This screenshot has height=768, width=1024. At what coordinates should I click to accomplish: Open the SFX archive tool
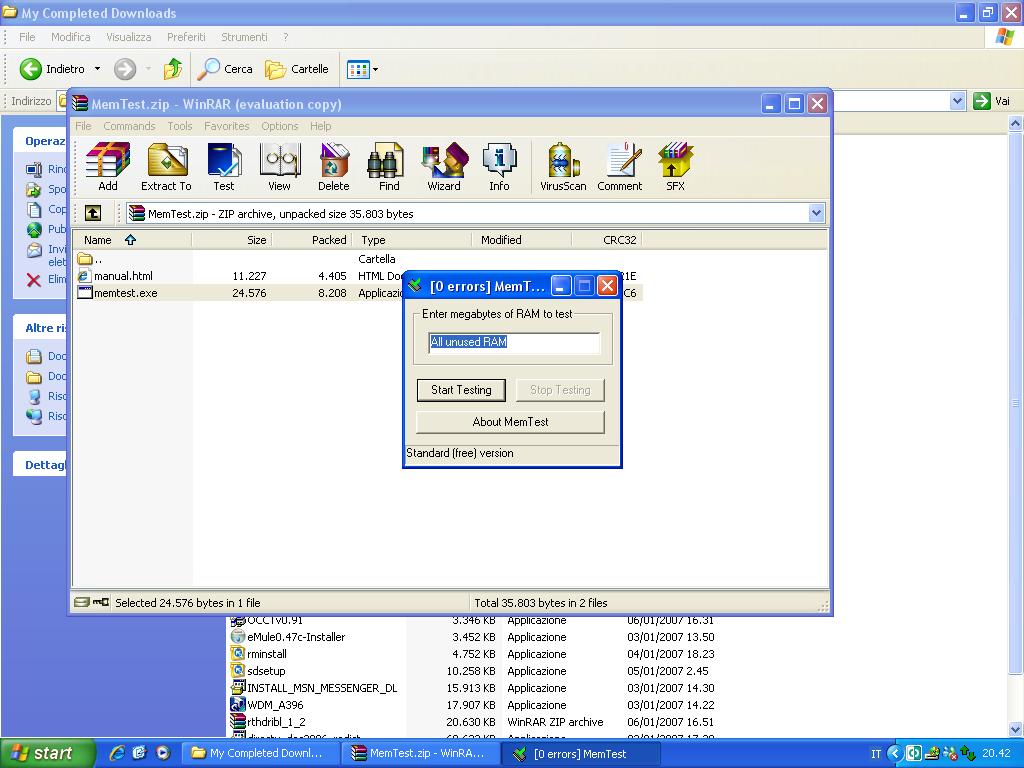676,166
